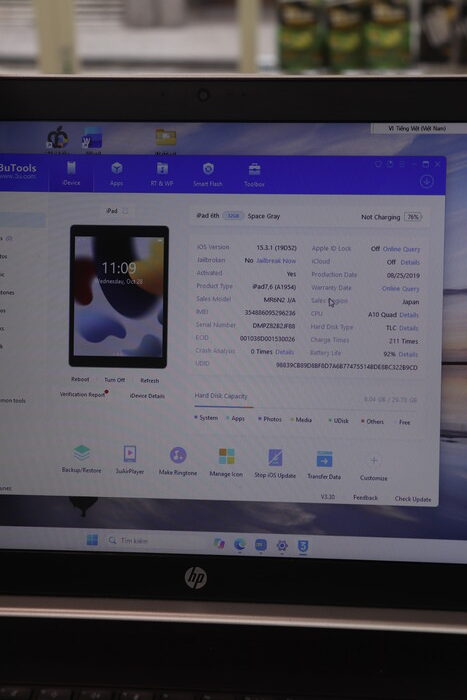
Task: Click the battery percentage 76% indicator
Action: click(x=413, y=217)
